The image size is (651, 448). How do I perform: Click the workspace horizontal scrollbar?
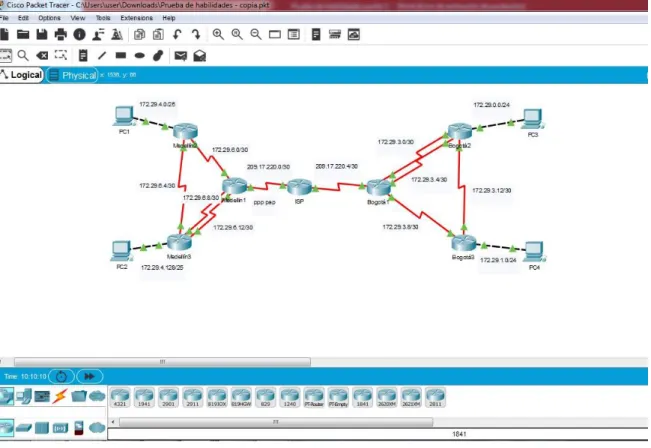[162, 362]
